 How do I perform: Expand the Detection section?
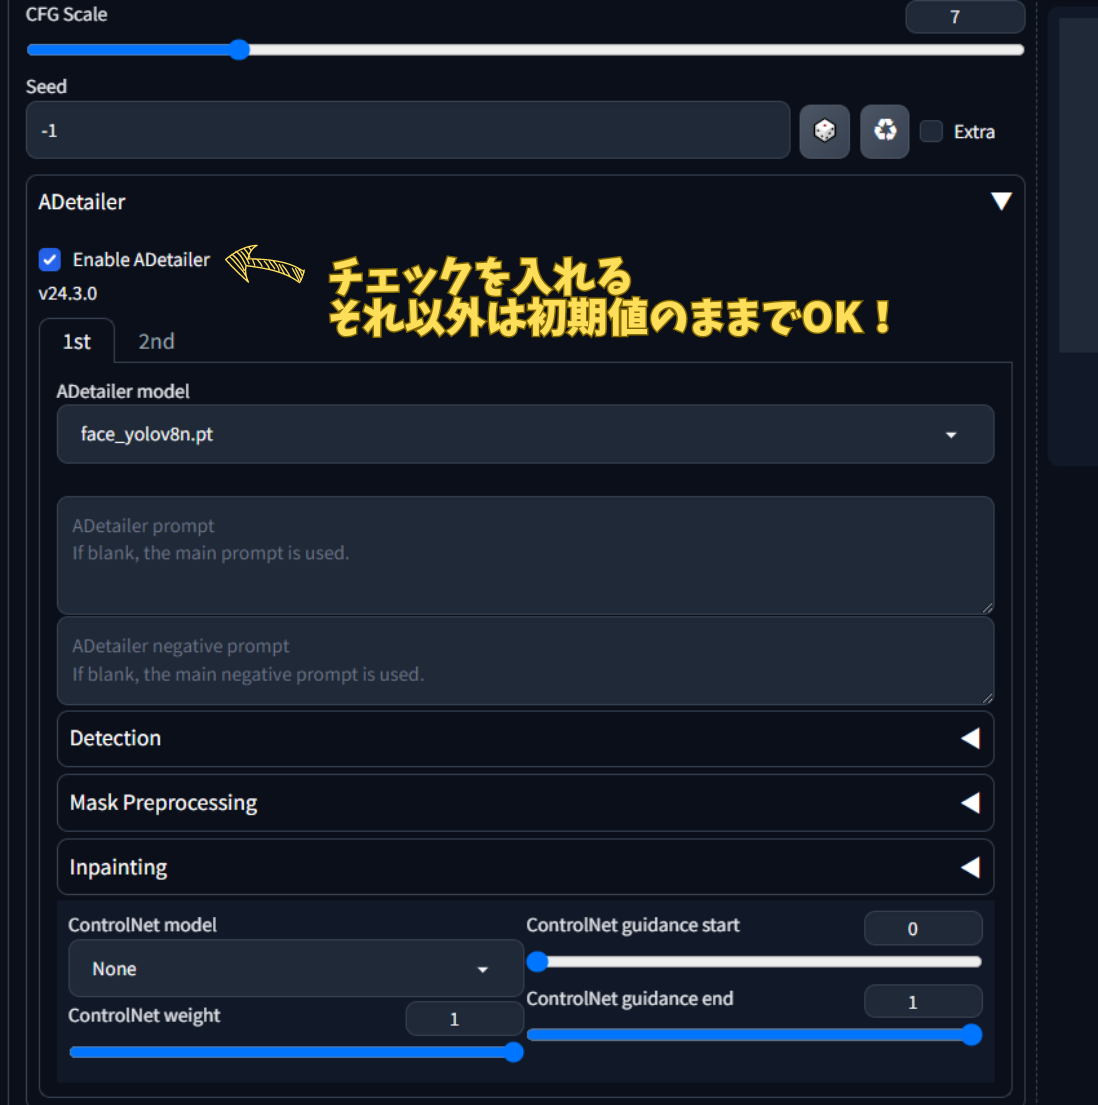pos(525,739)
